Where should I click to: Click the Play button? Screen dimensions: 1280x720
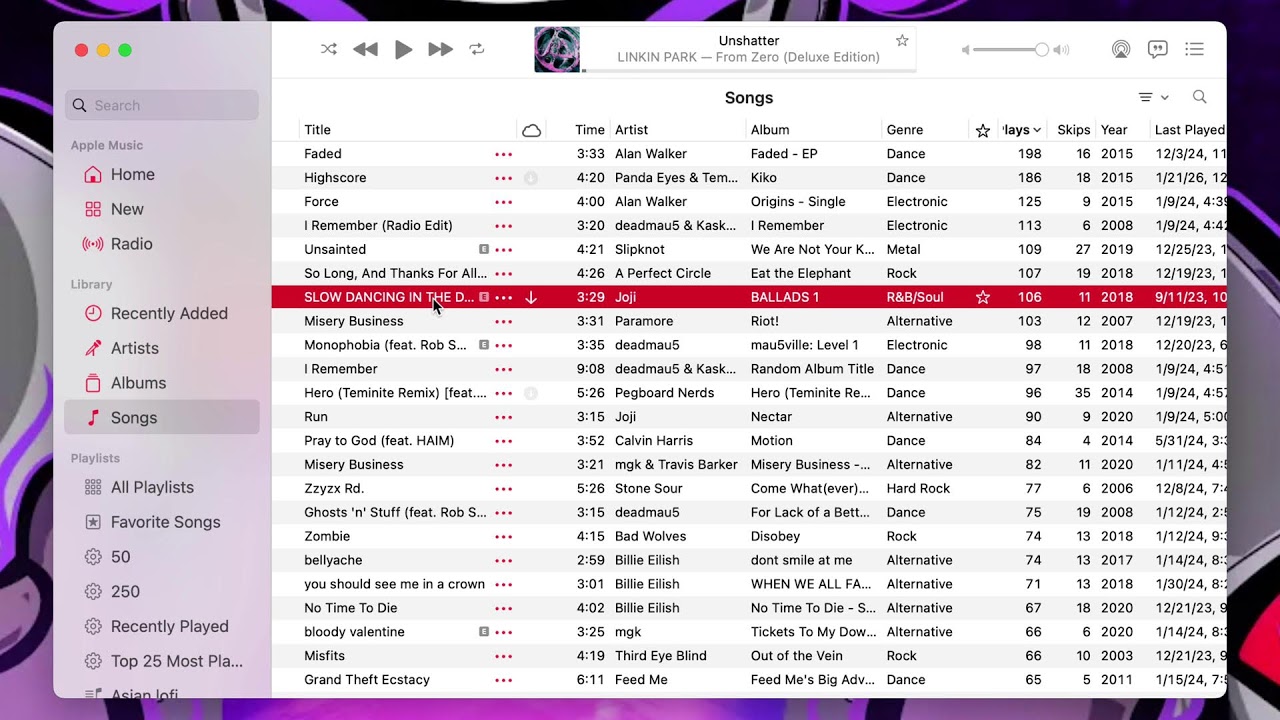[403, 49]
